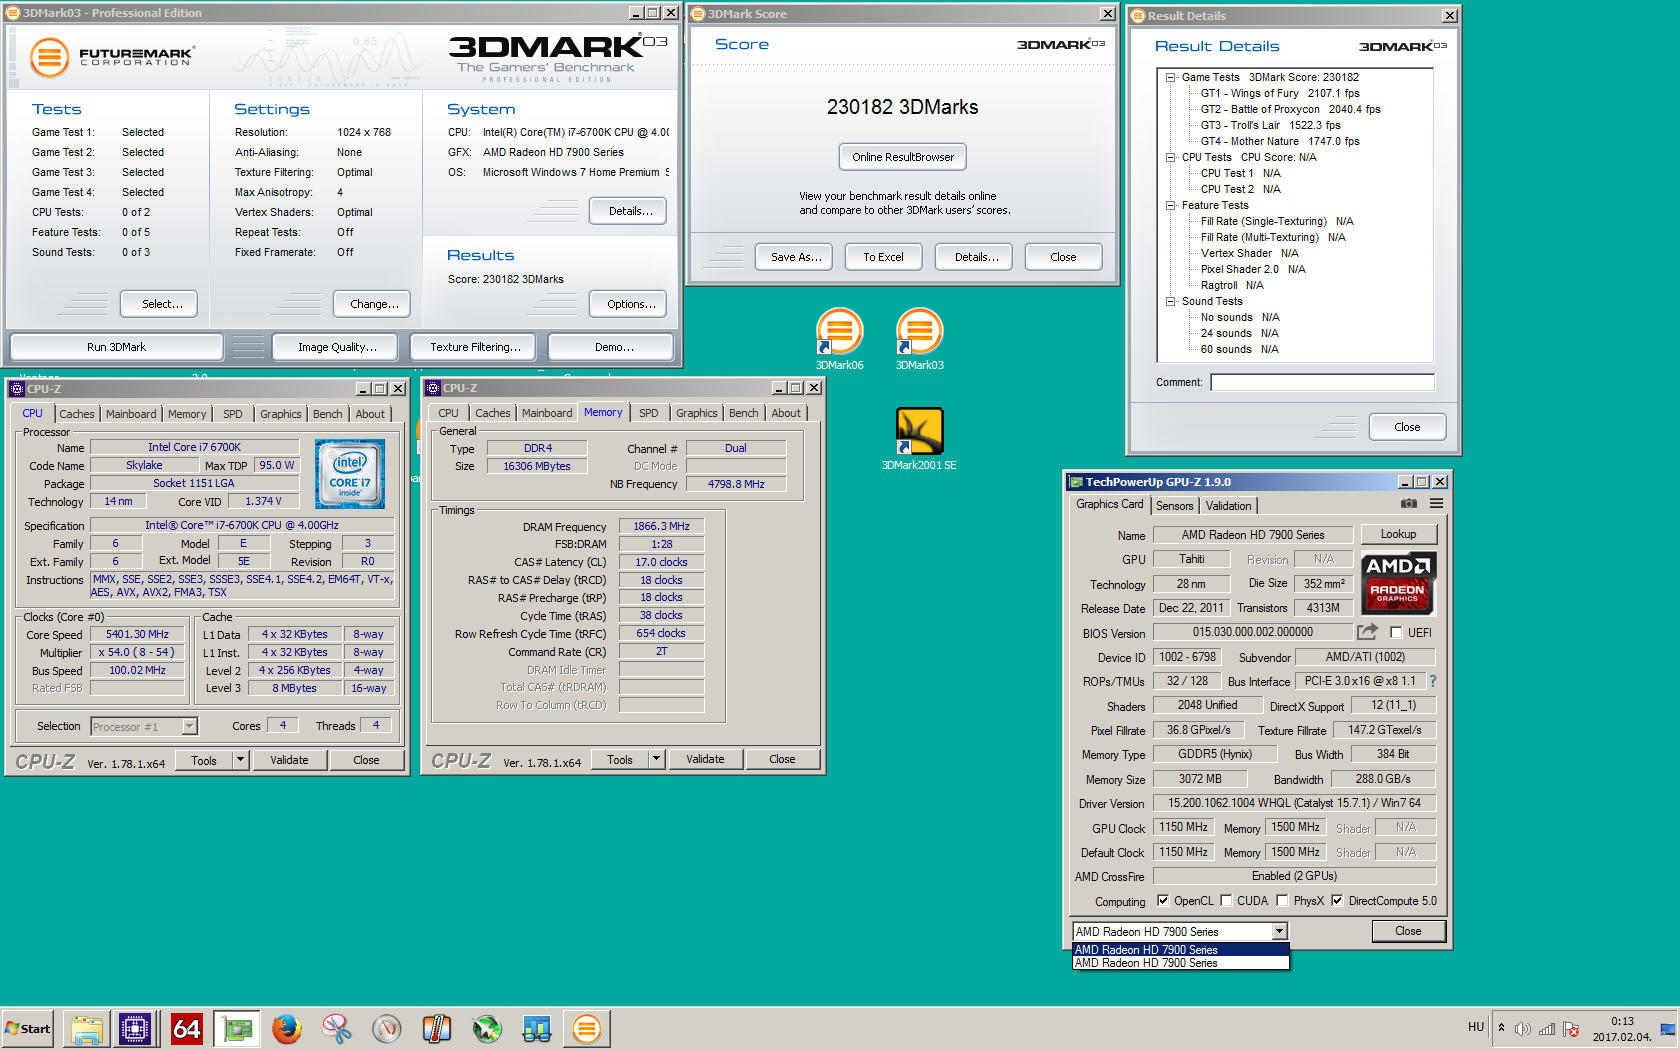Image resolution: width=1680 pixels, height=1050 pixels.
Task: Click the network signal tray icon
Action: point(1547,1028)
